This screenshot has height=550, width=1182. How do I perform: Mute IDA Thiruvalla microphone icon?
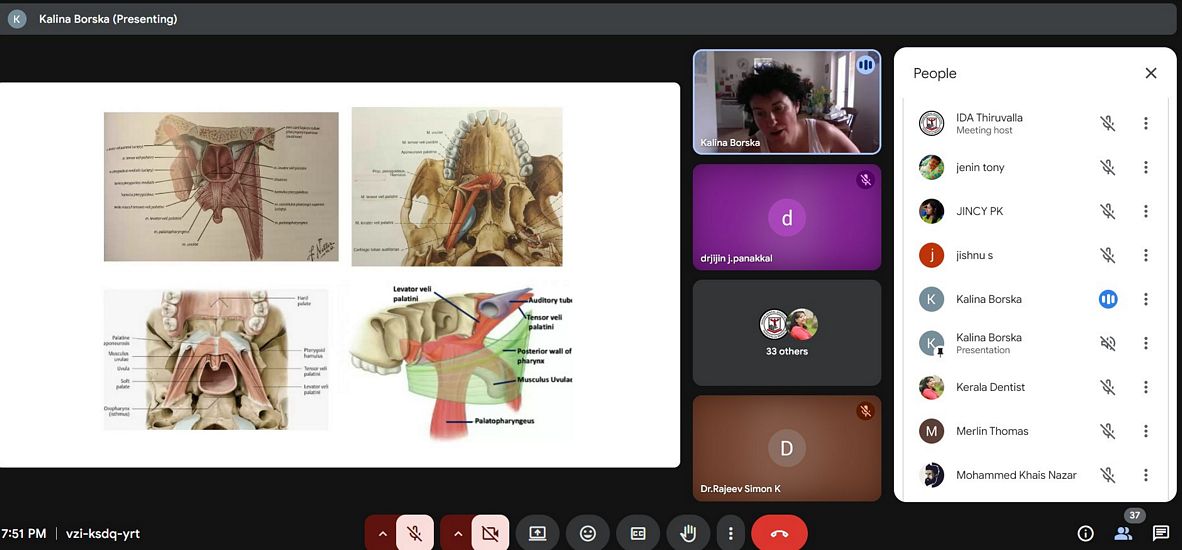[x=1107, y=123]
